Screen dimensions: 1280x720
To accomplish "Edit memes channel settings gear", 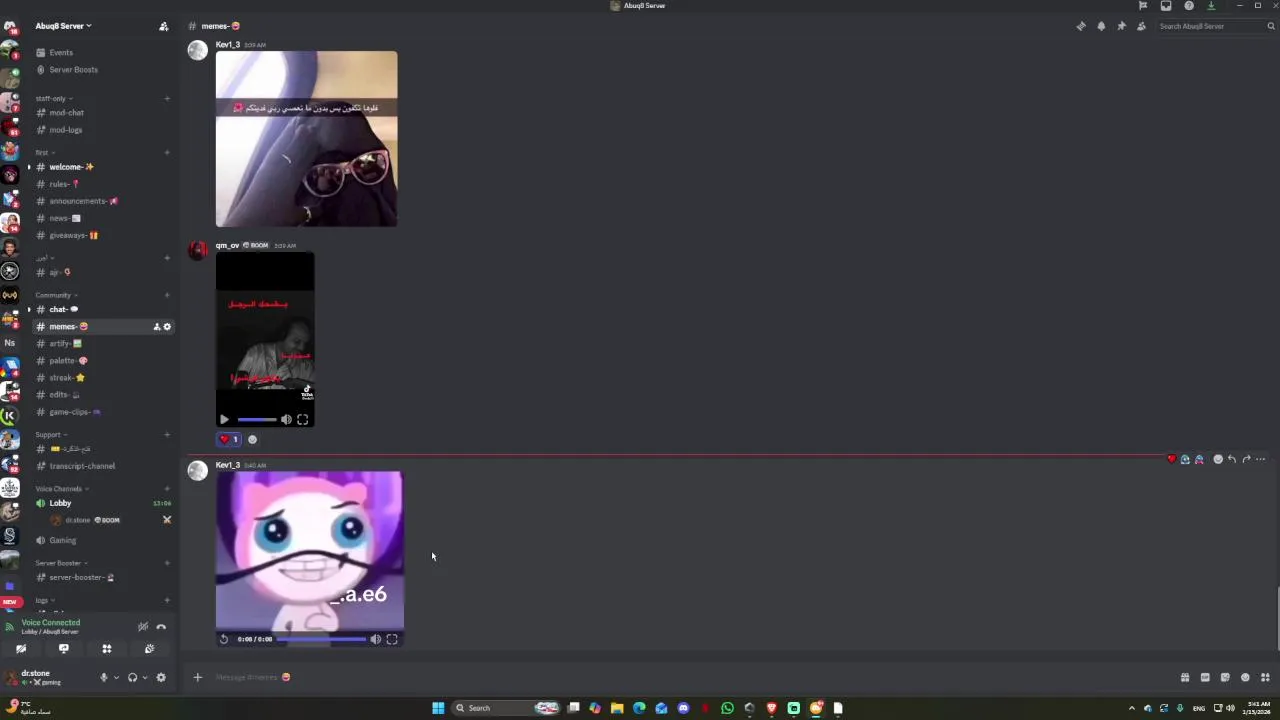I will click(x=167, y=327).
